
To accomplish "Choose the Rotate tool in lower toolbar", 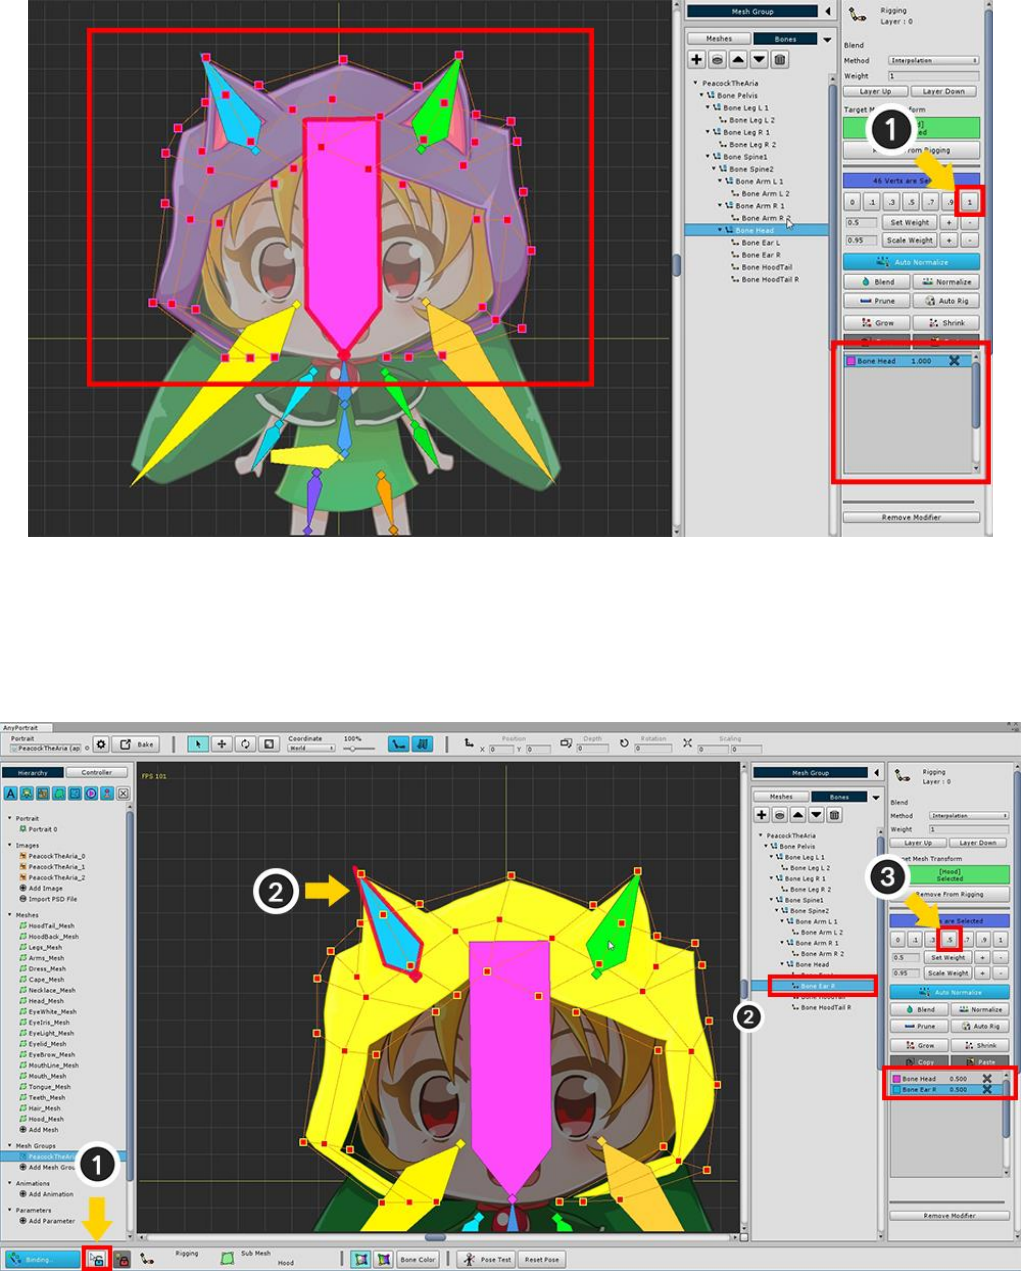I will [245, 744].
